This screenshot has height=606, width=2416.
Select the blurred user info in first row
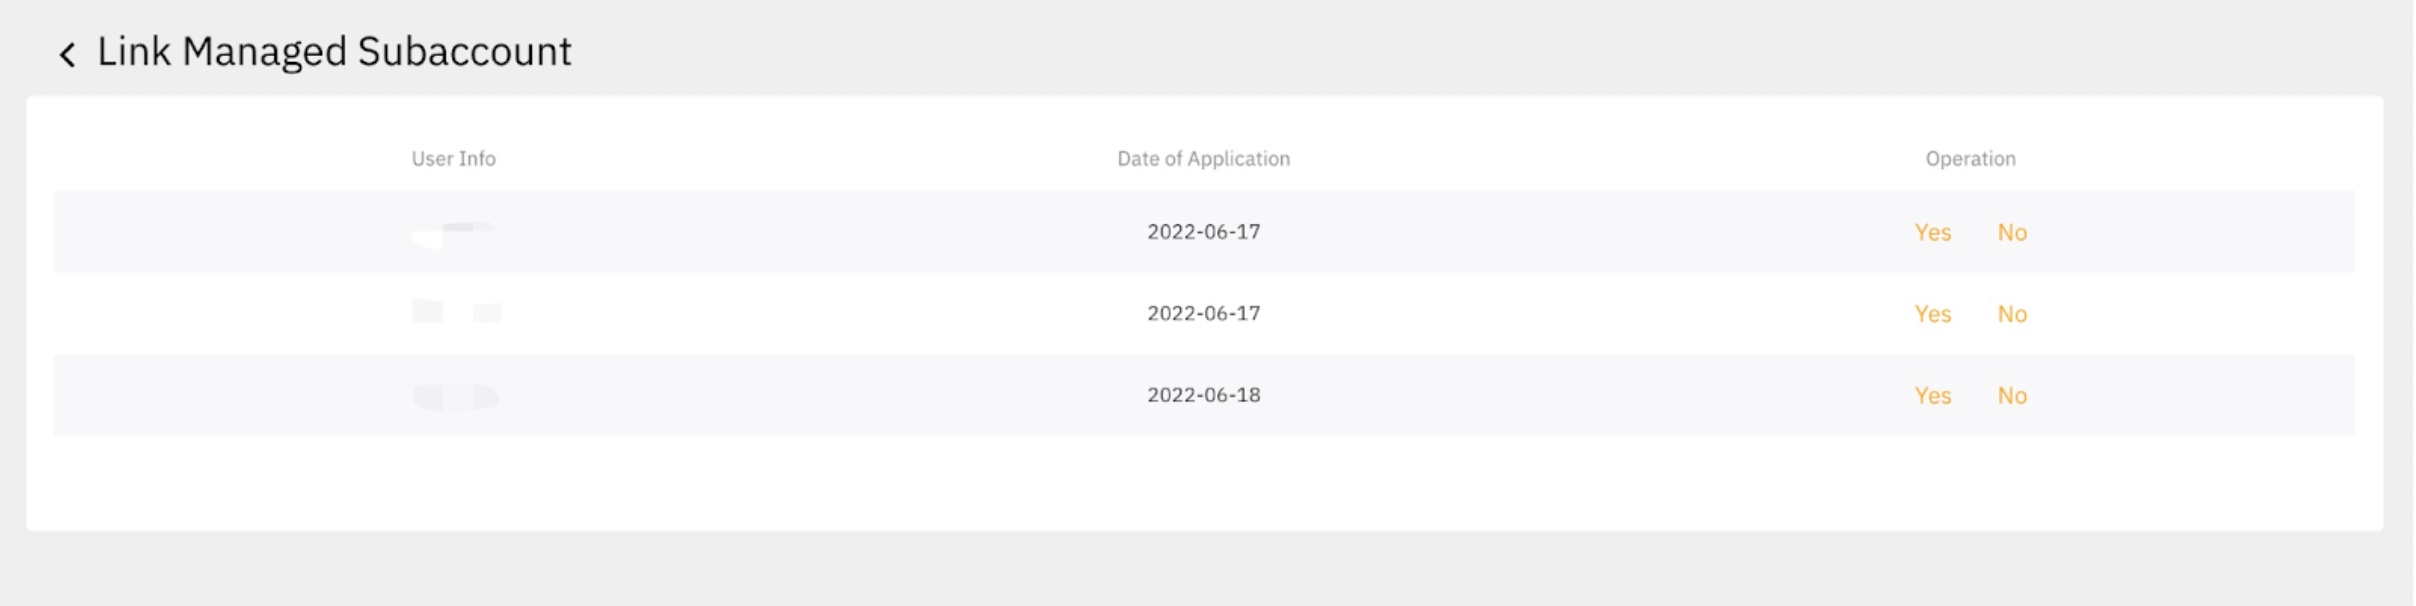click(453, 234)
